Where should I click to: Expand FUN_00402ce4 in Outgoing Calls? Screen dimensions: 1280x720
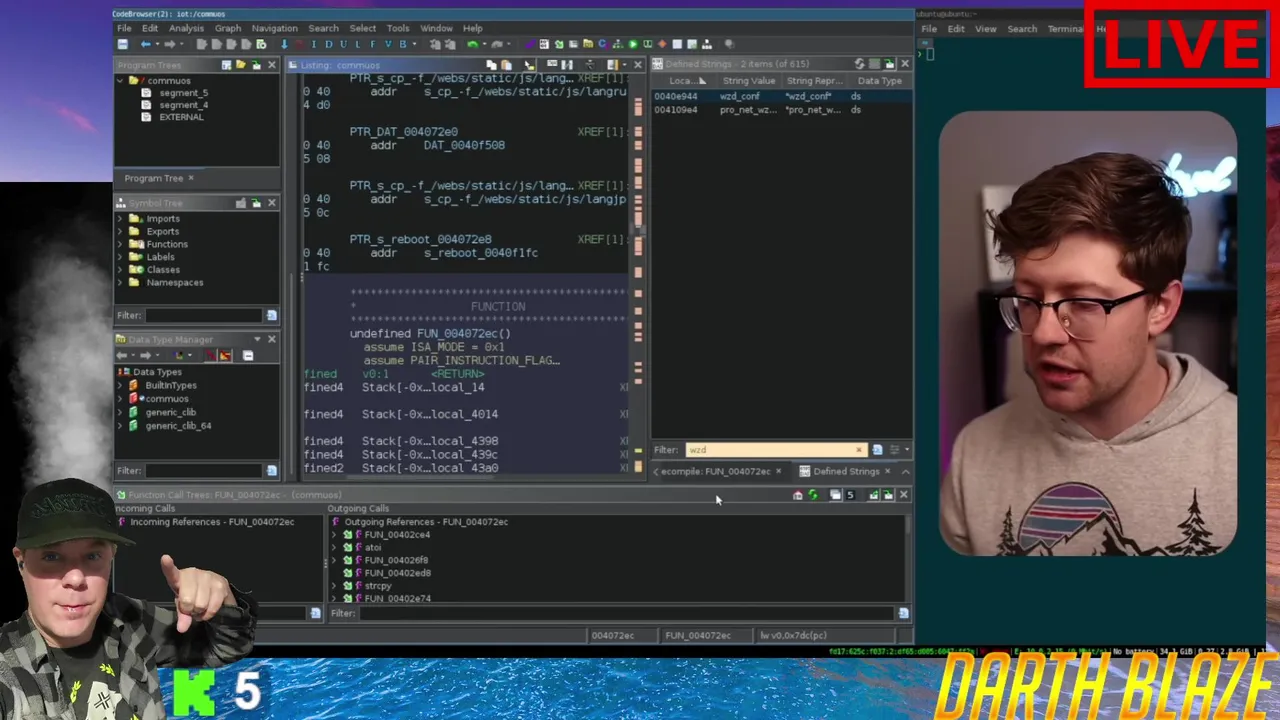(x=335, y=535)
